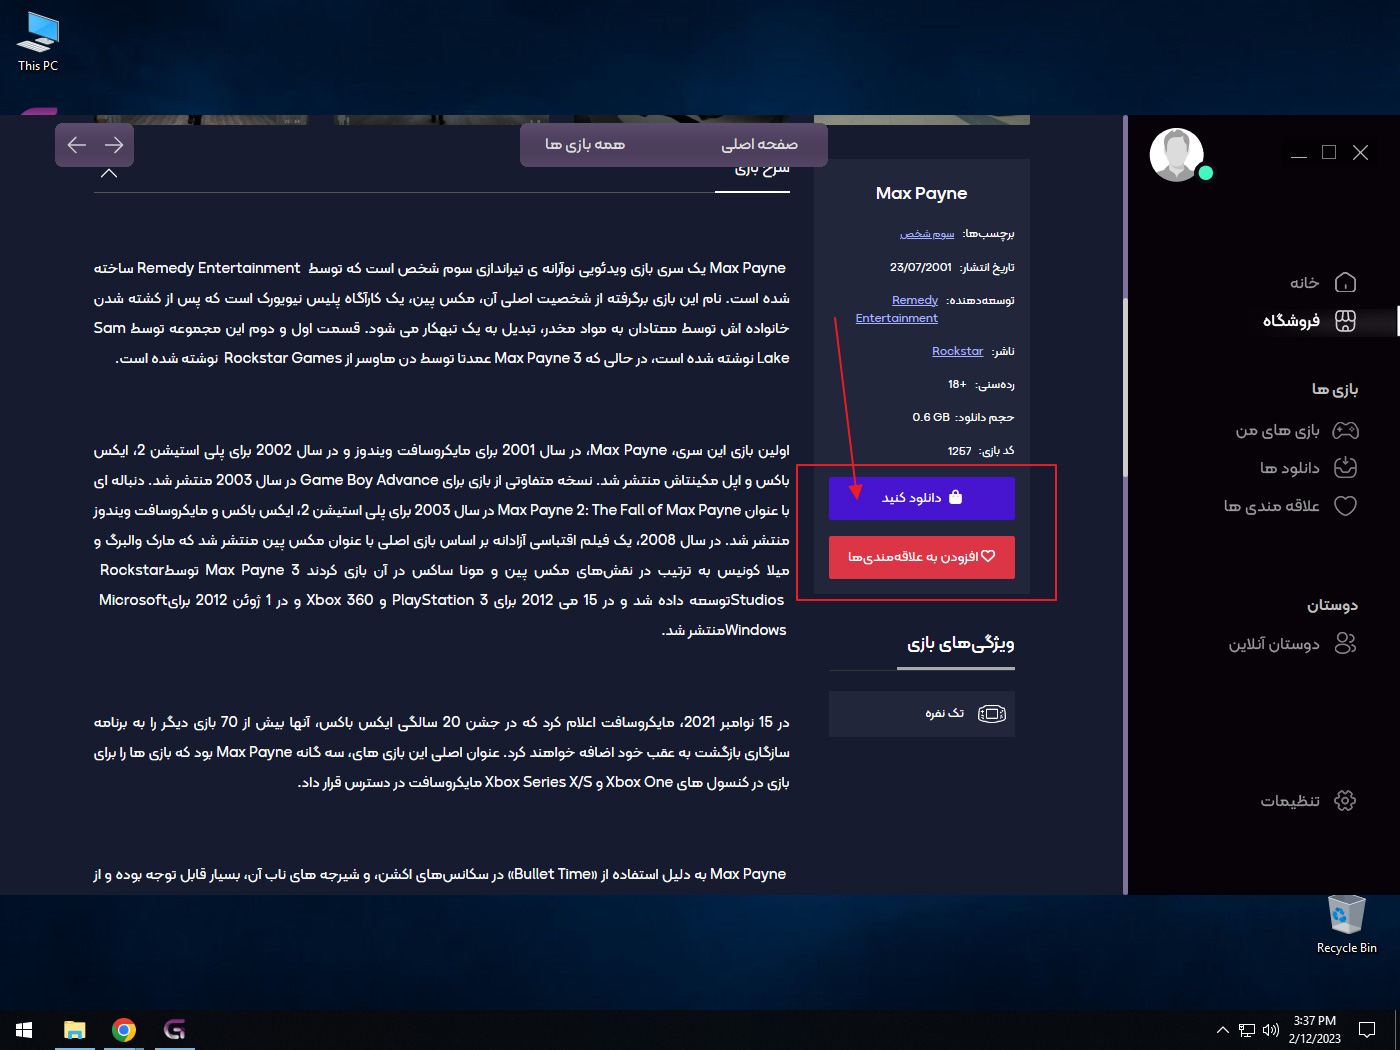Click the user profile avatar
The width and height of the screenshot is (1400, 1050).
[x=1176, y=155]
